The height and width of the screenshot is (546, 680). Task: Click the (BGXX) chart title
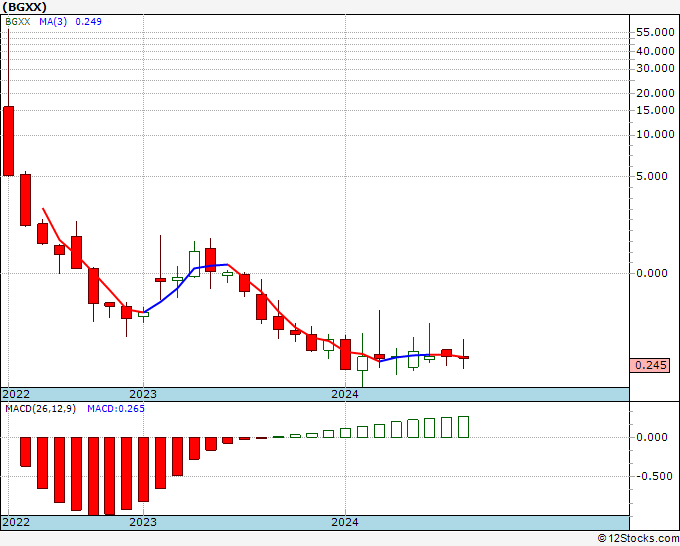pyautogui.click(x=24, y=7)
